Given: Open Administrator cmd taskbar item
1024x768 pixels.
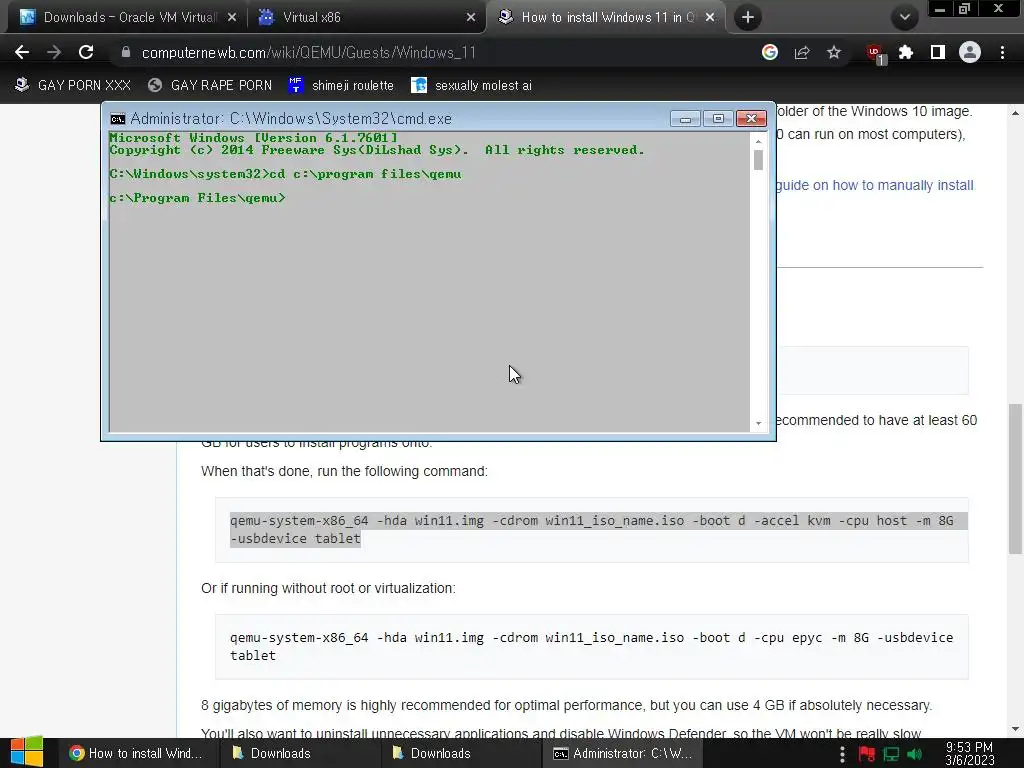Looking at the screenshot, I should 622,753.
